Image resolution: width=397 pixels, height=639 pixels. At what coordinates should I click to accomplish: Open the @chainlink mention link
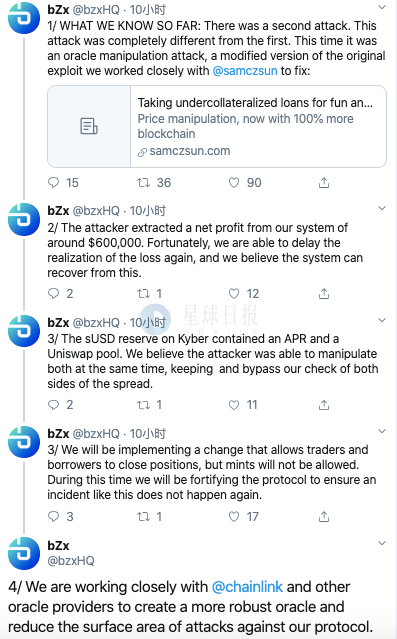(x=247, y=587)
